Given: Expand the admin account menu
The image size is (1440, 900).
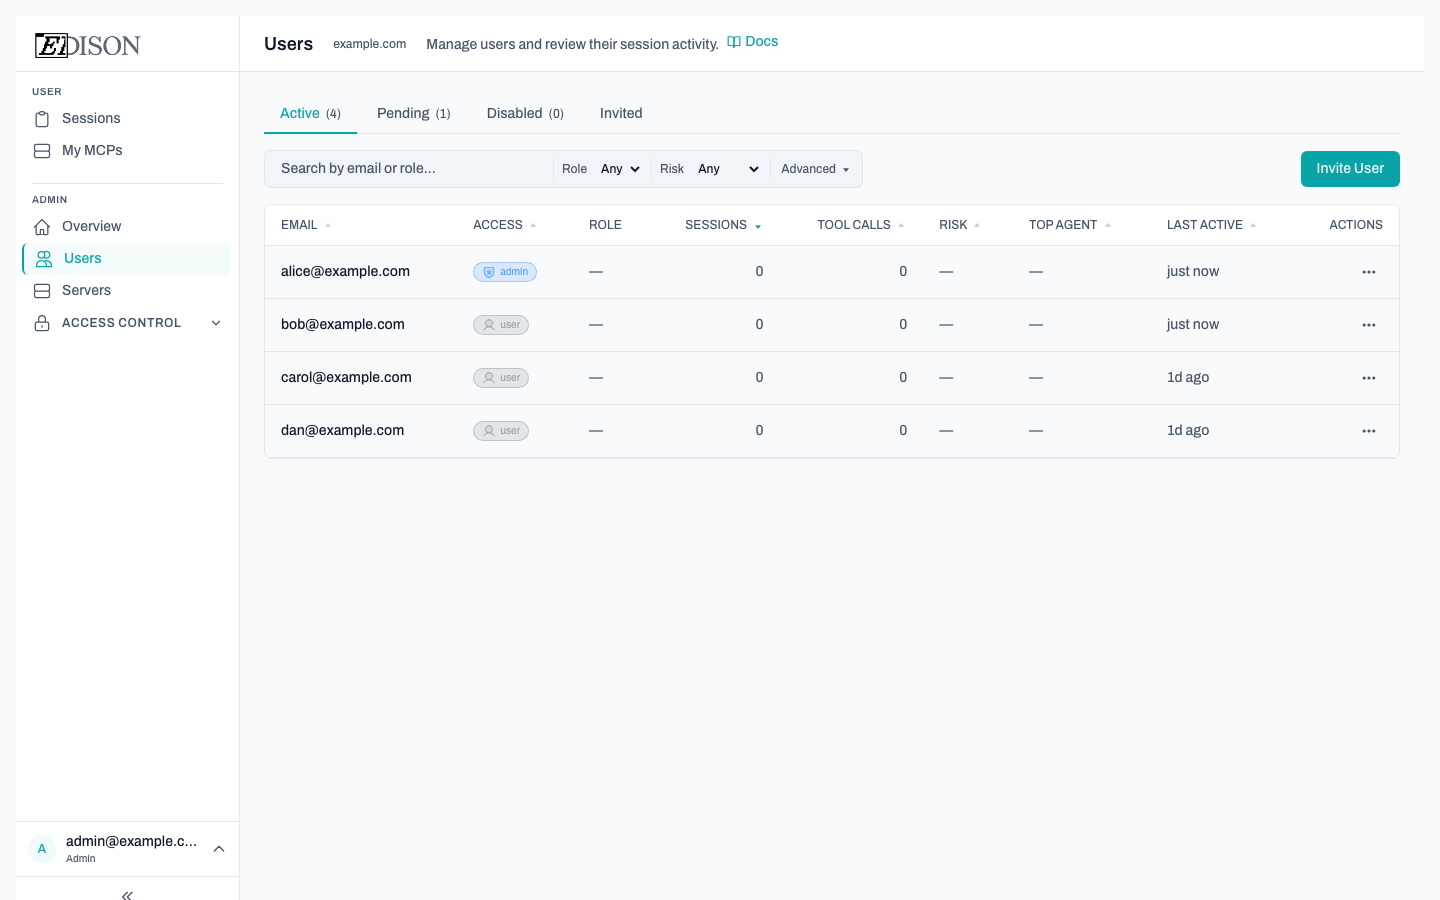Looking at the screenshot, I should point(219,849).
